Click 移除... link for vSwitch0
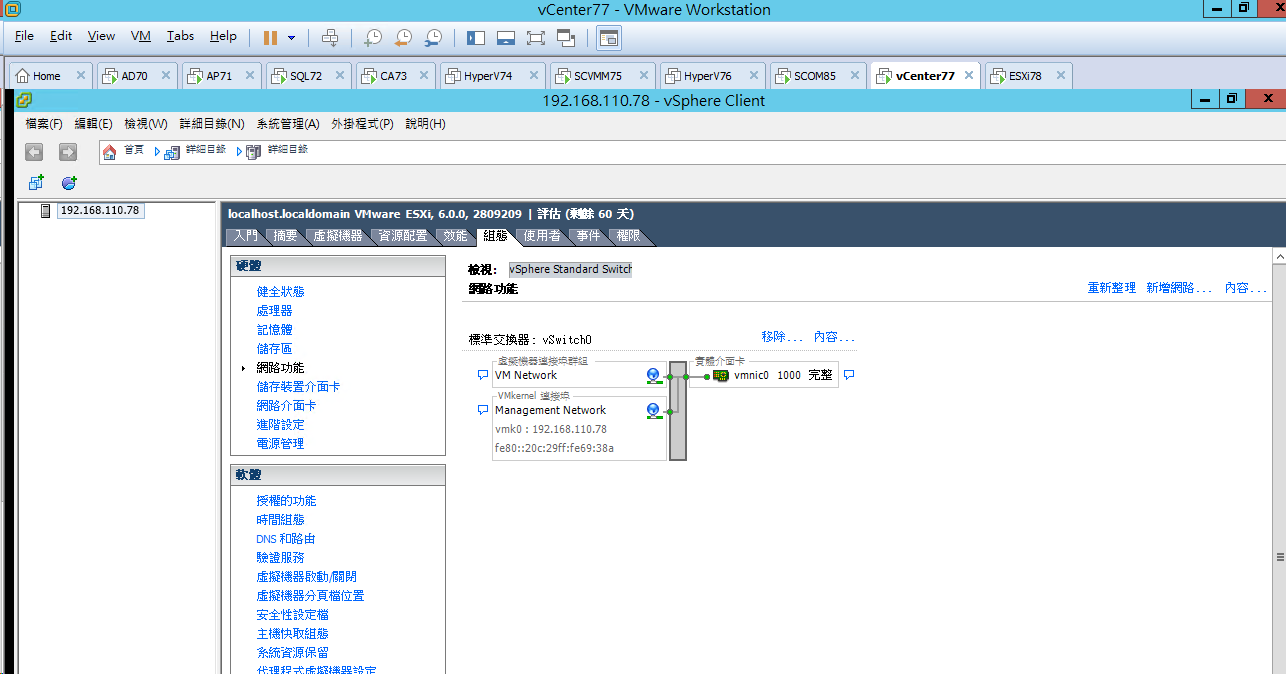 pyautogui.click(x=782, y=338)
